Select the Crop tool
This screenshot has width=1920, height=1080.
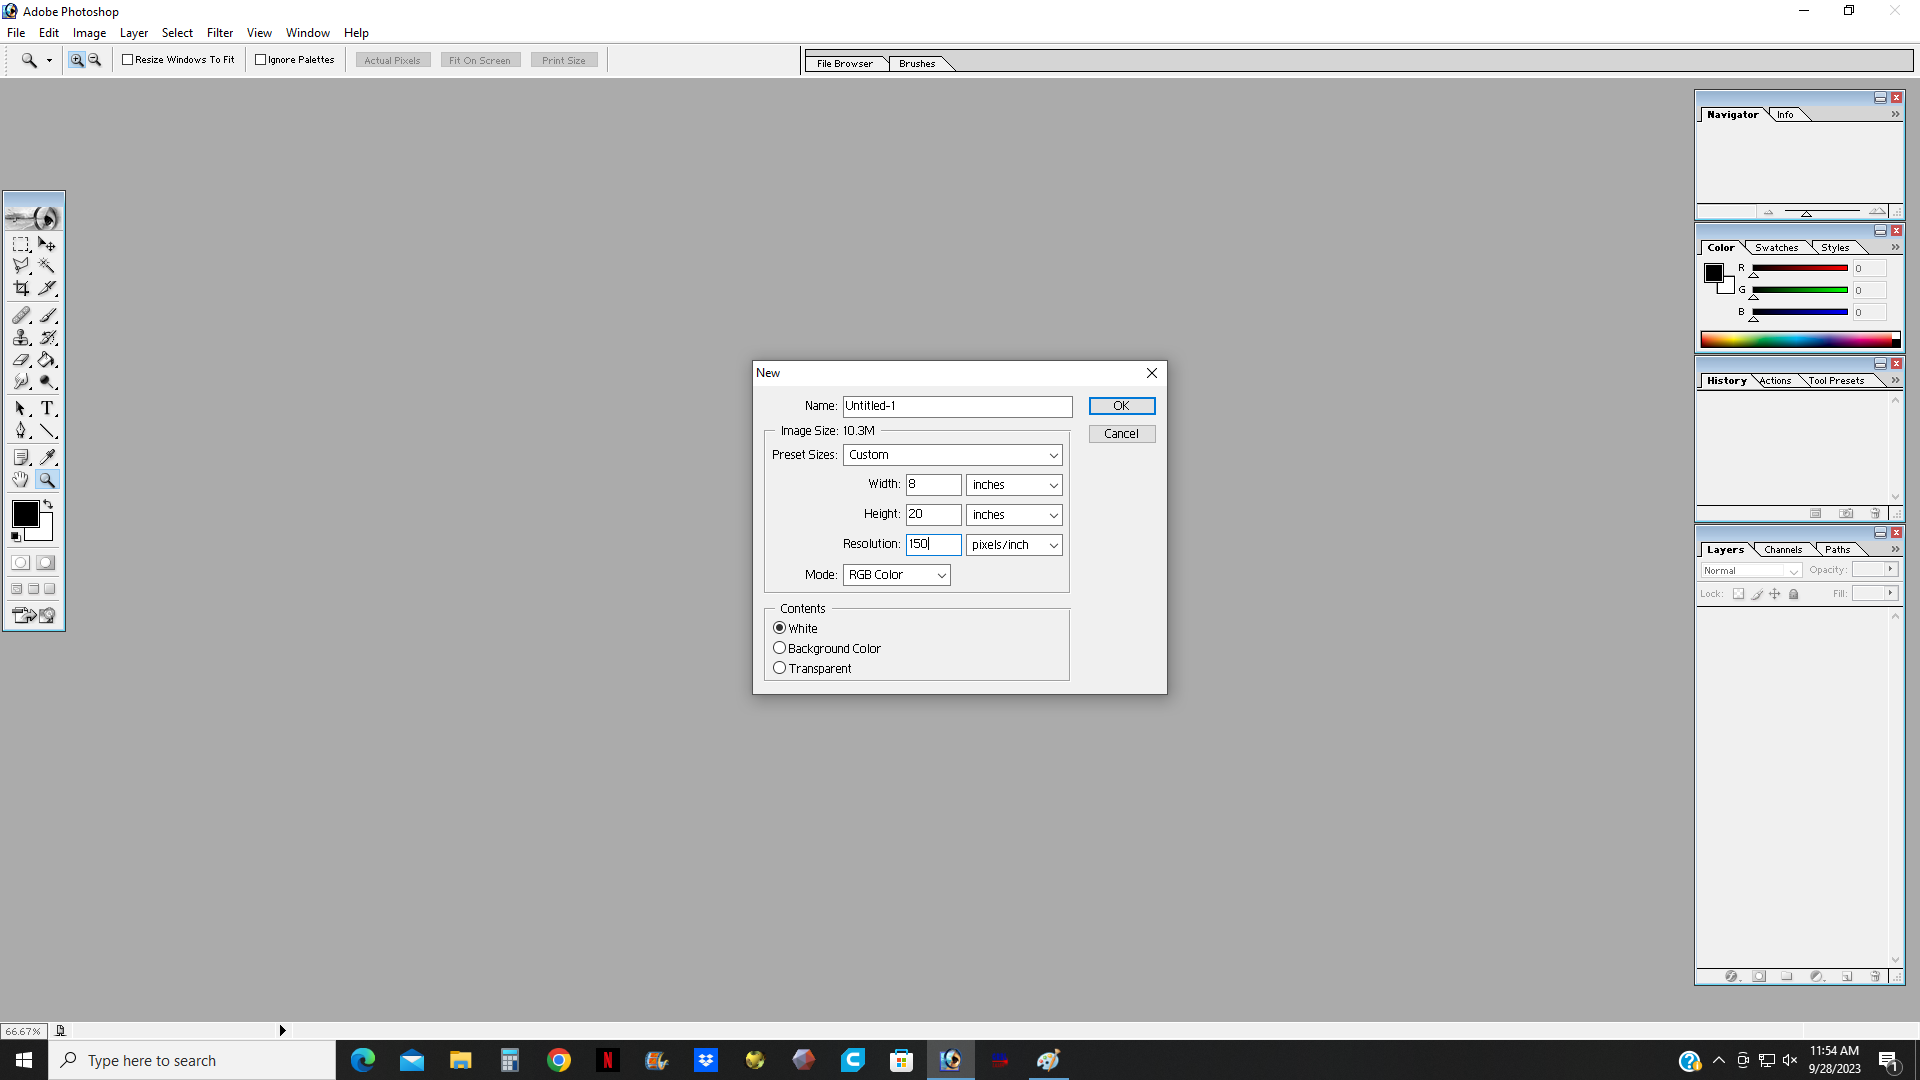pos(20,288)
